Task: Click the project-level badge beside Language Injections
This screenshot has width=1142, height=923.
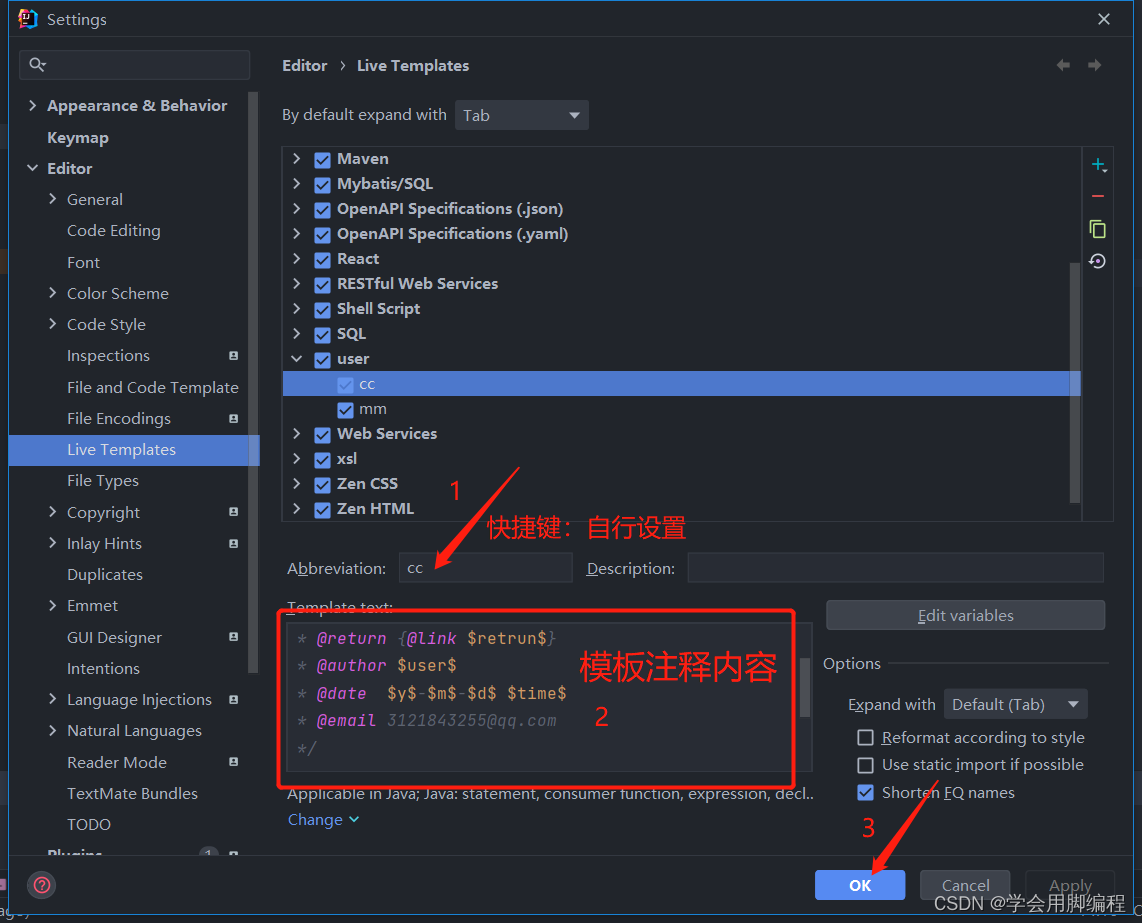Action: 233,699
